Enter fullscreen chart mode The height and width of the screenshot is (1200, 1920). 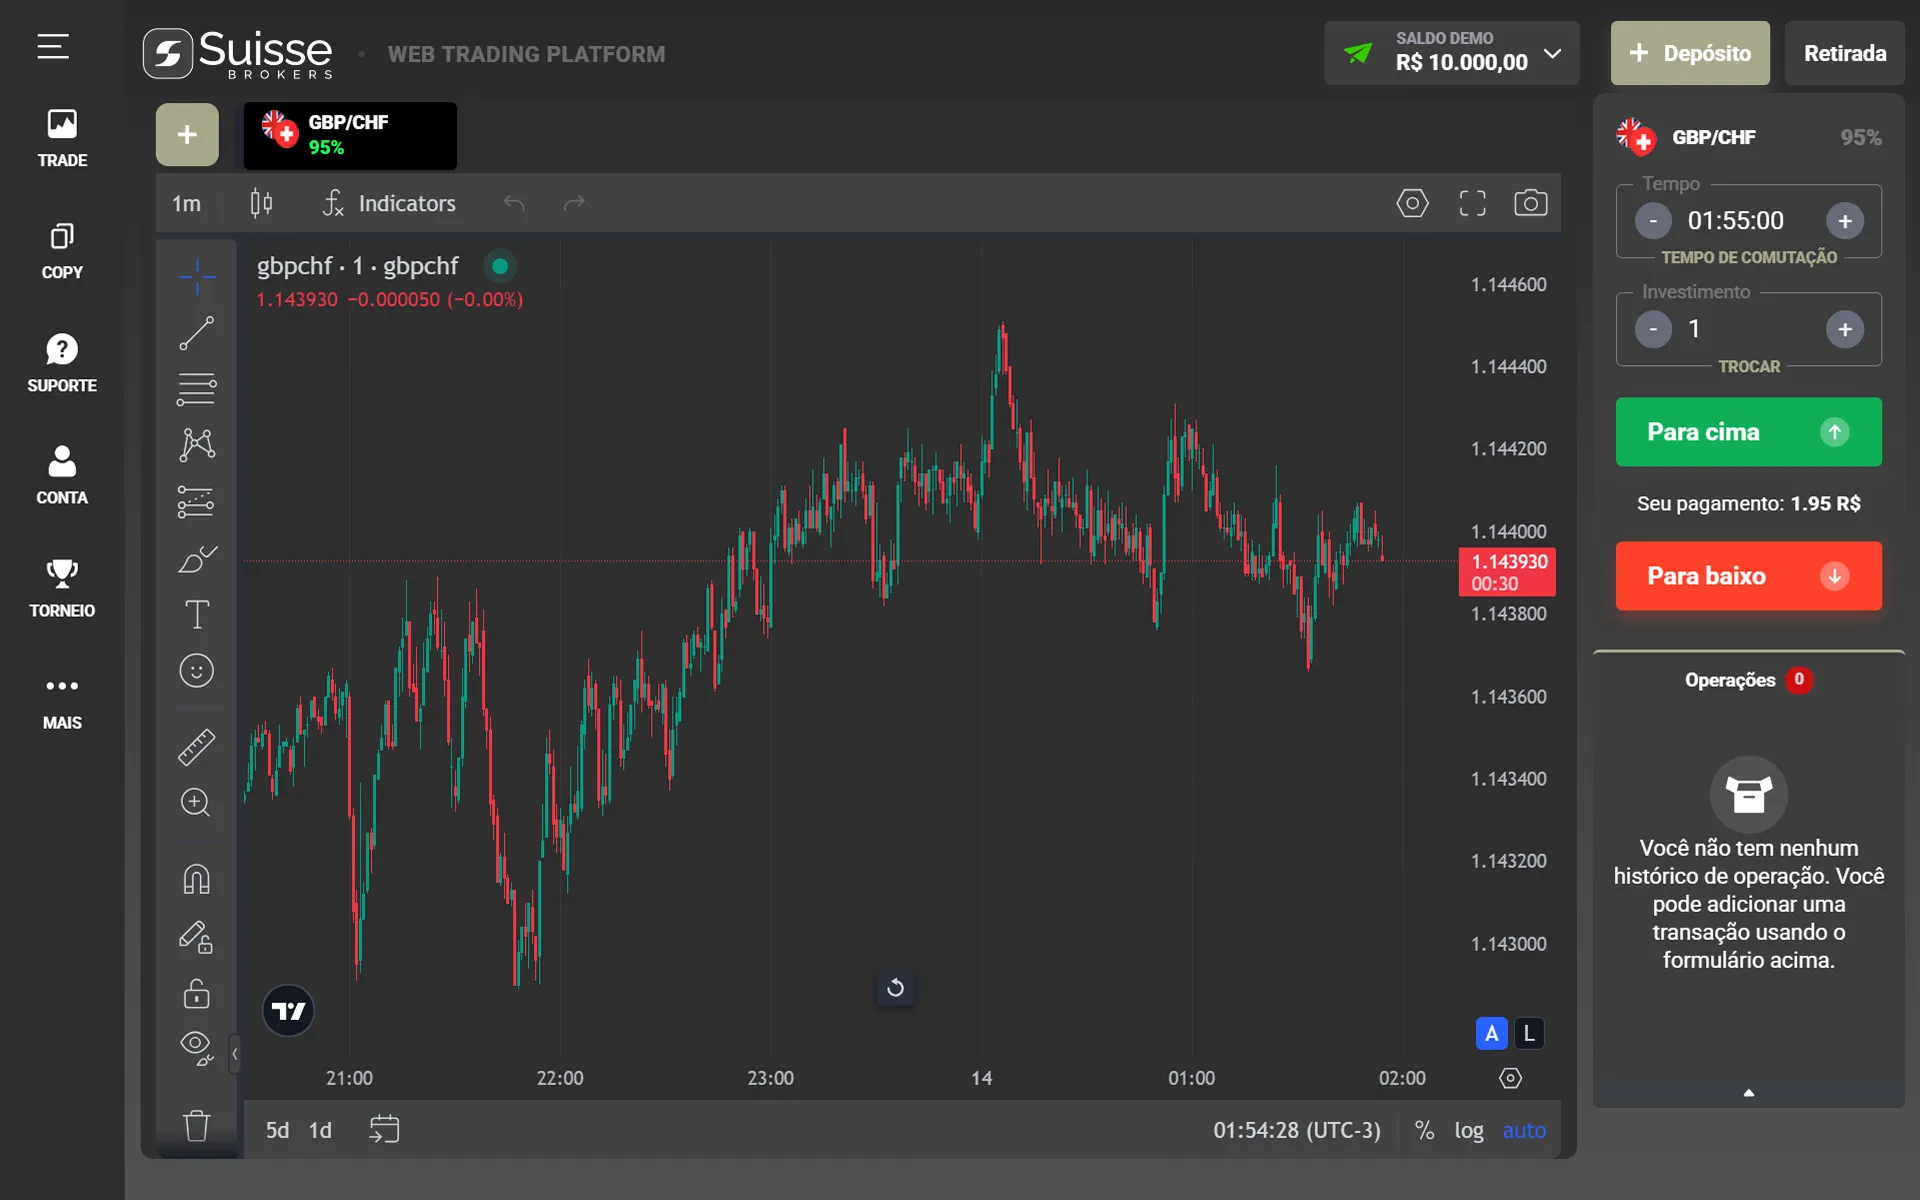click(1472, 203)
